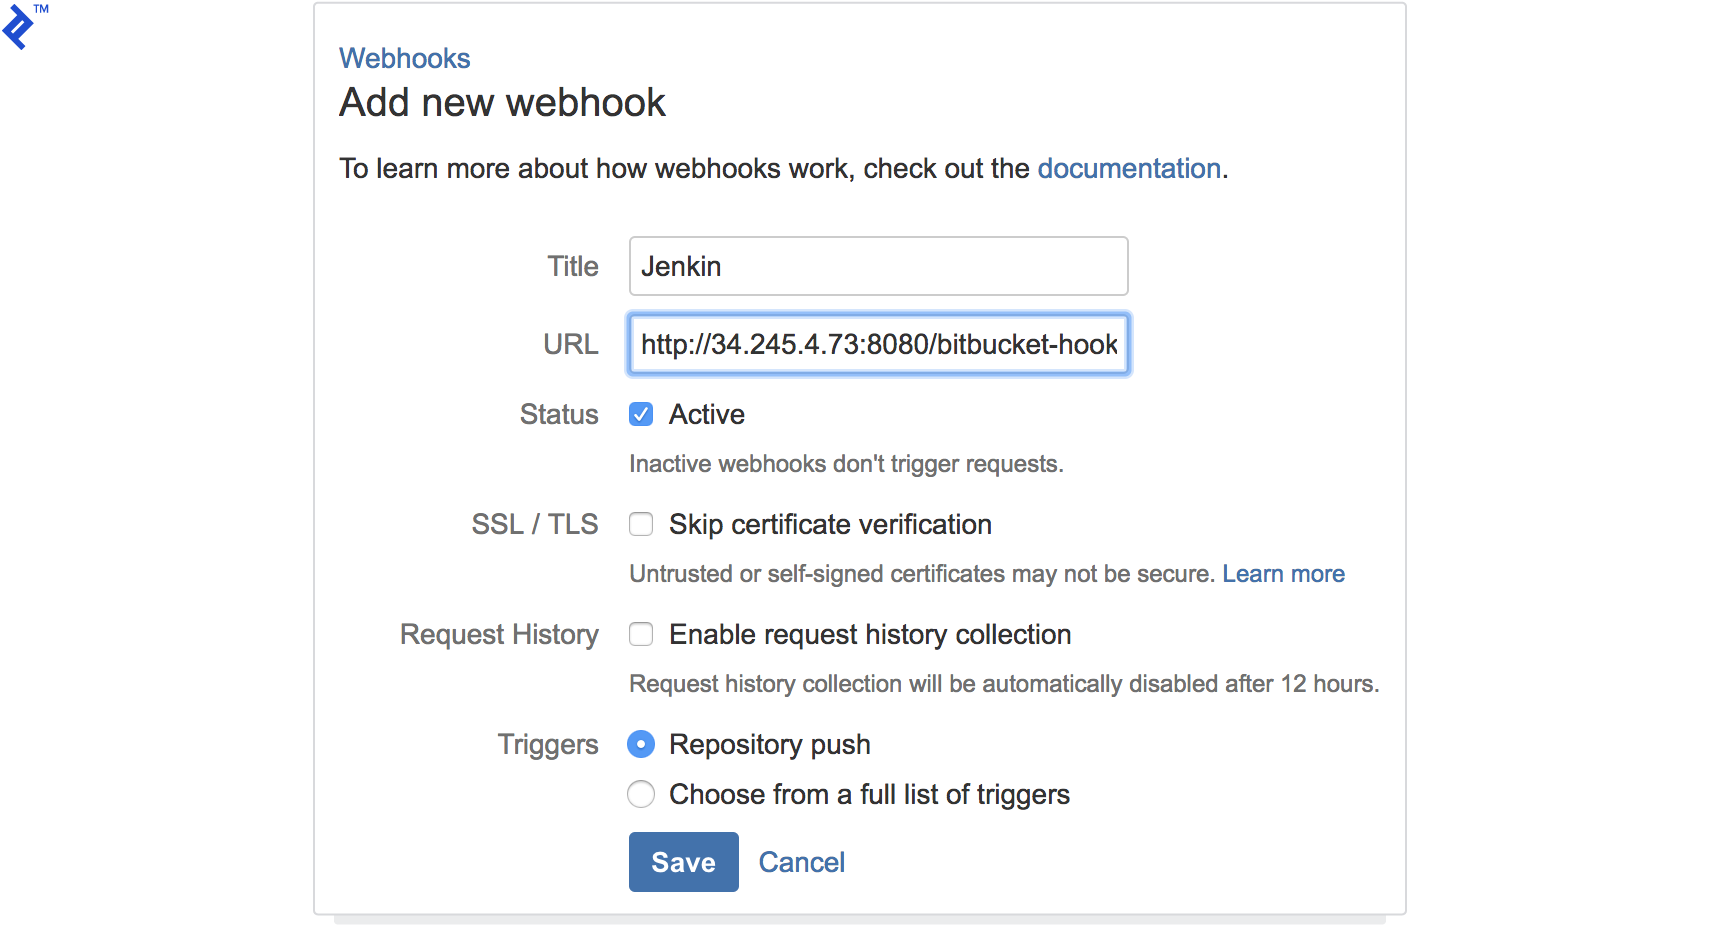This screenshot has width=1720, height=933.
Task: Click the Request History label
Action: tap(499, 633)
